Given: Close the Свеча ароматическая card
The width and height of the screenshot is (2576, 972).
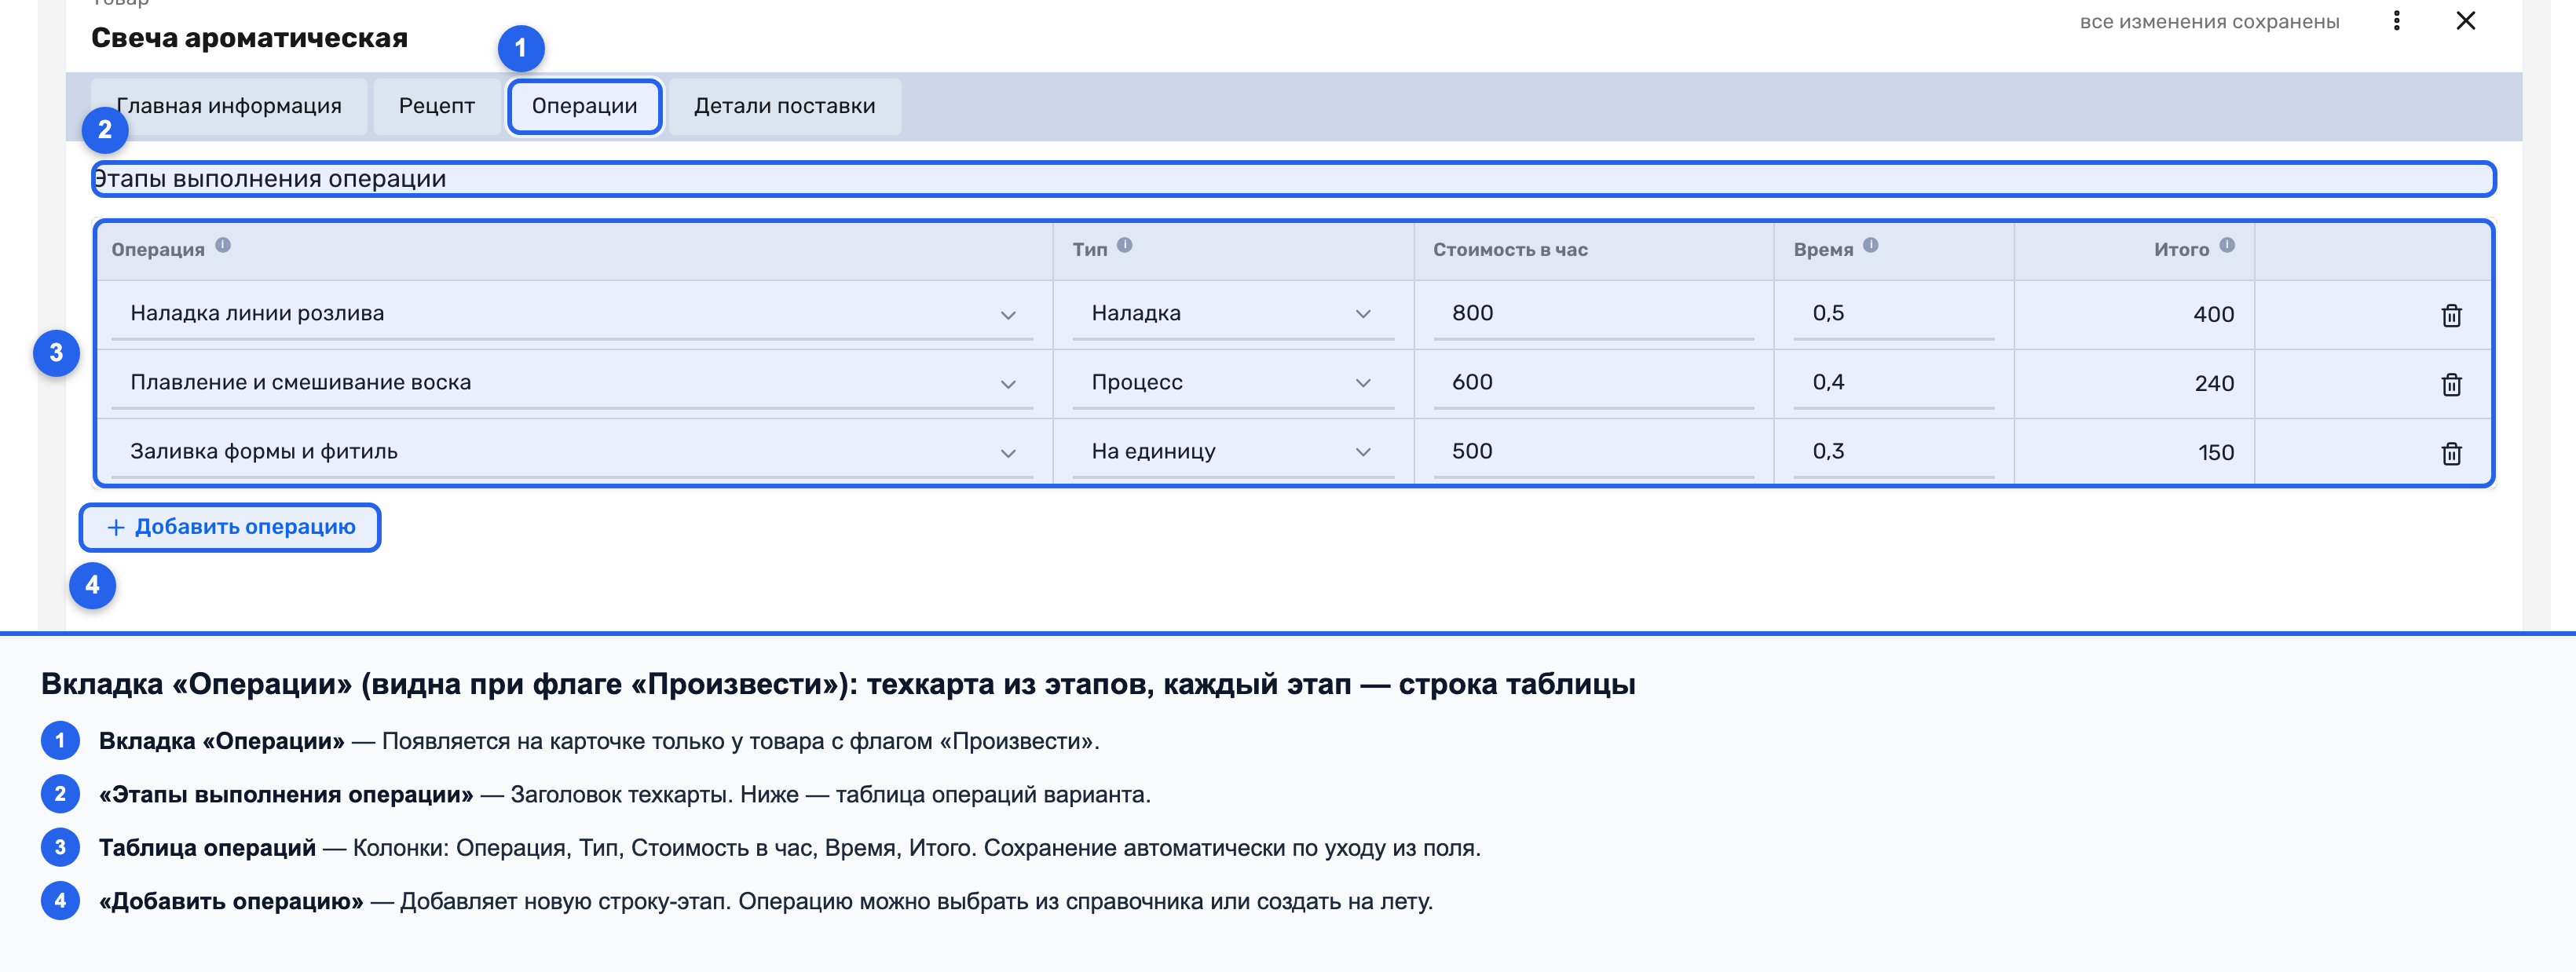Looking at the screenshot, I should click(x=2465, y=21).
